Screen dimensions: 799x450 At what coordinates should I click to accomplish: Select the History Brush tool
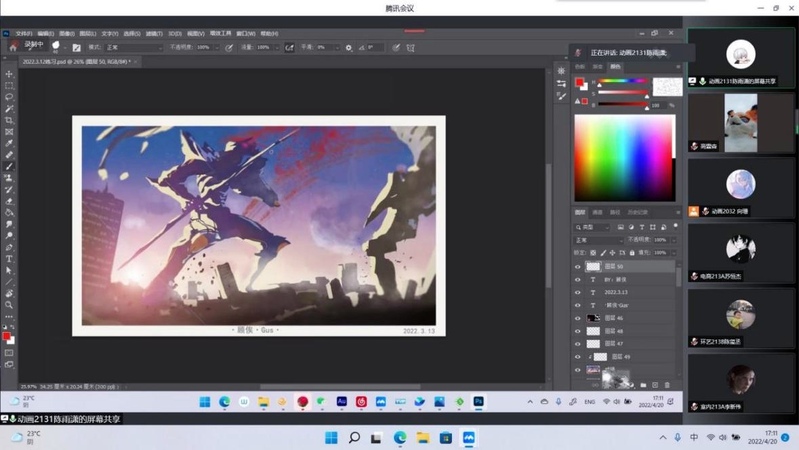pyautogui.click(x=9, y=190)
